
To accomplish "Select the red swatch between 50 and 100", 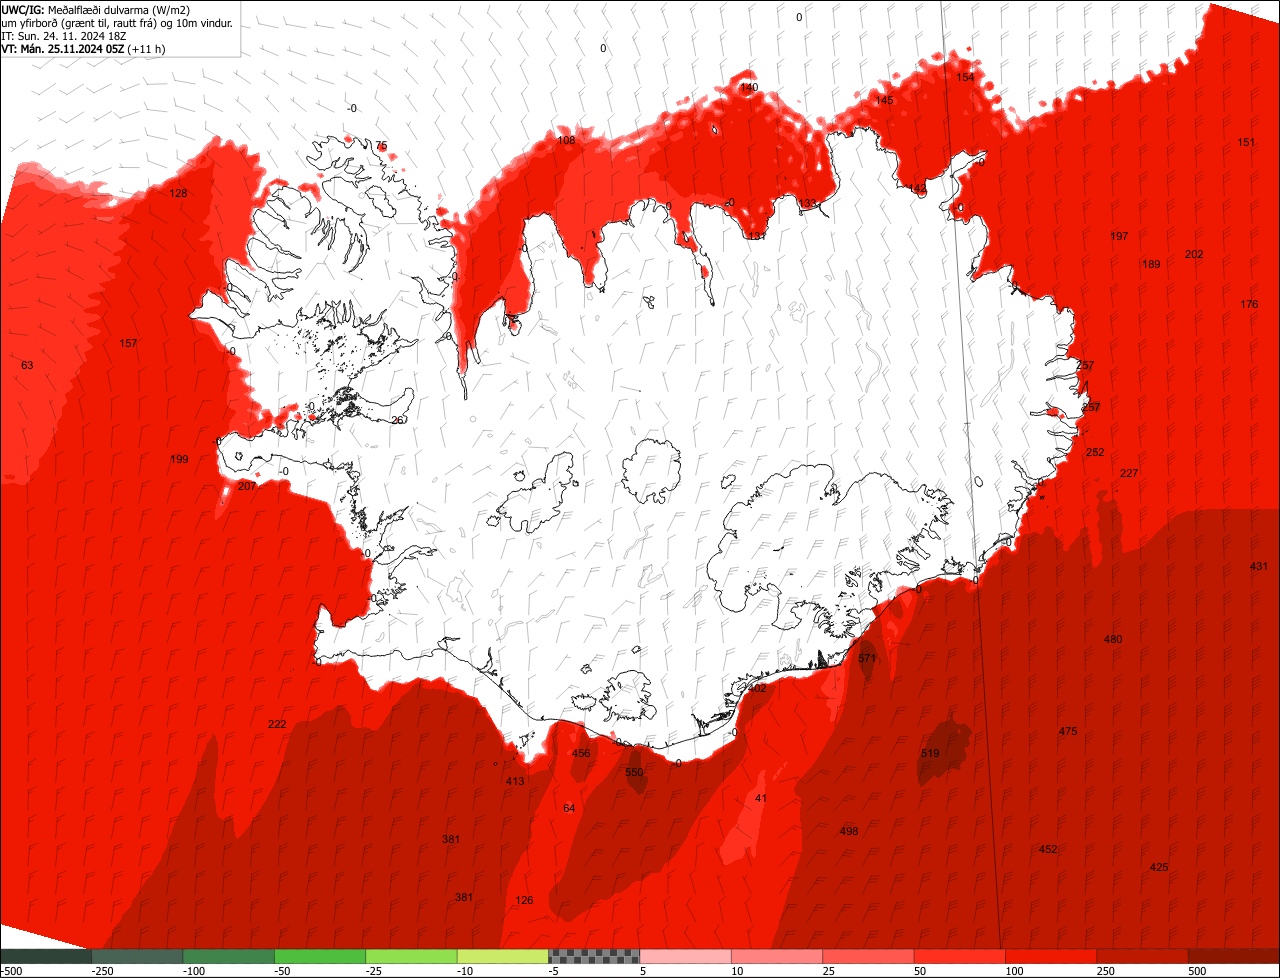I will [x=960, y=956].
